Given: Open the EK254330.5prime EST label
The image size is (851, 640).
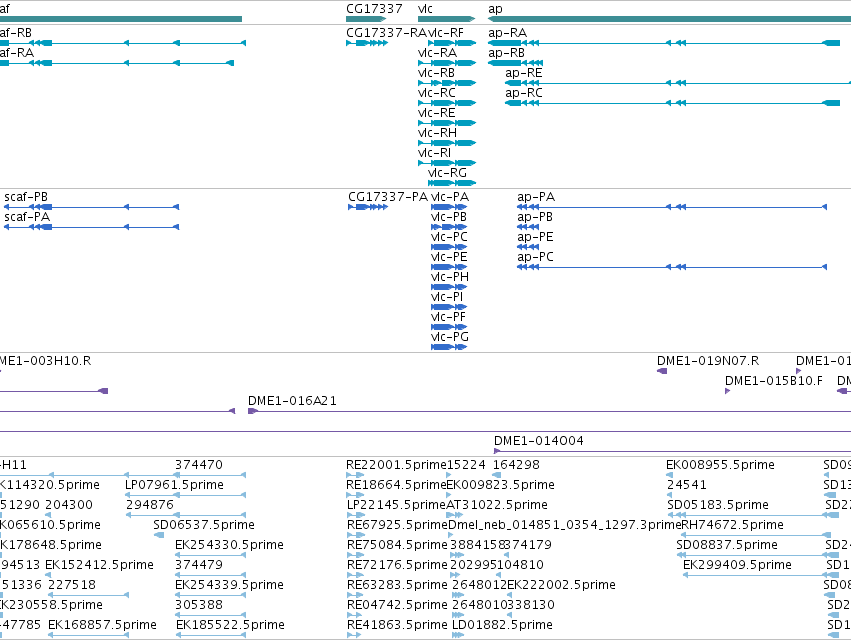Looking at the screenshot, I should (x=229, y=544).
